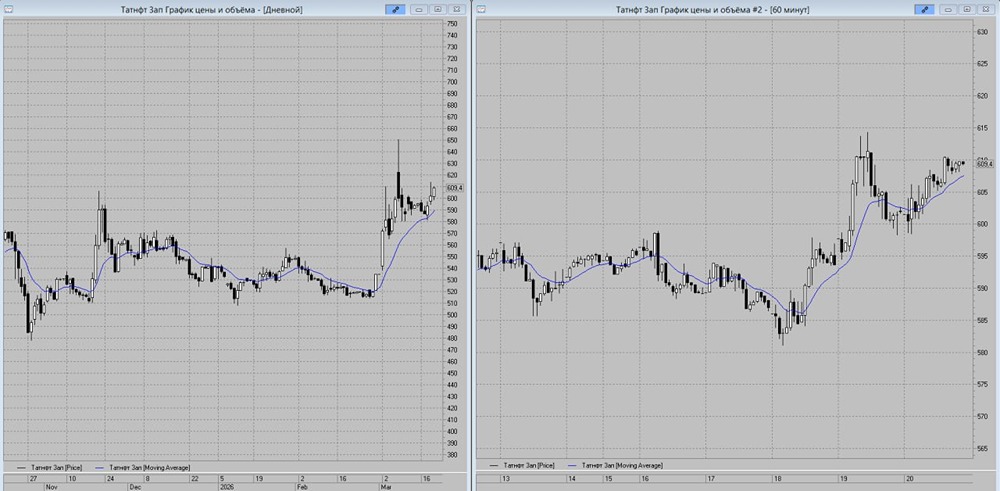
Task: Toggle the pin icon in the daily chart title bar
Action: 395,10
